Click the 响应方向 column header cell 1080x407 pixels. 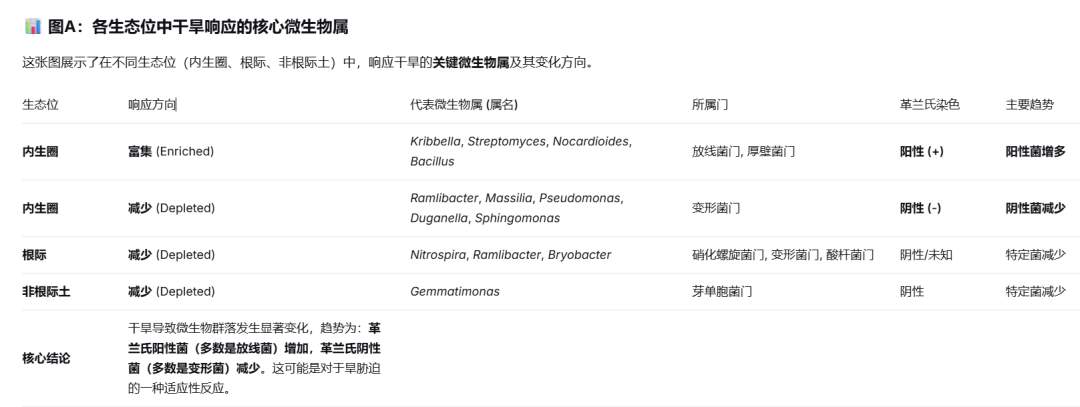tap(152, 105)
